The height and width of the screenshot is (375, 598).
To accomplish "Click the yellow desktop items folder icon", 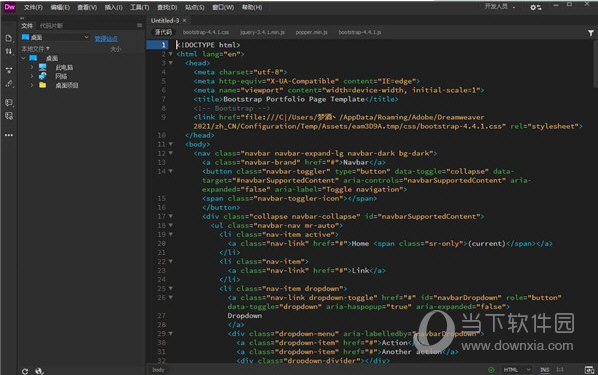I will [42, 85].
